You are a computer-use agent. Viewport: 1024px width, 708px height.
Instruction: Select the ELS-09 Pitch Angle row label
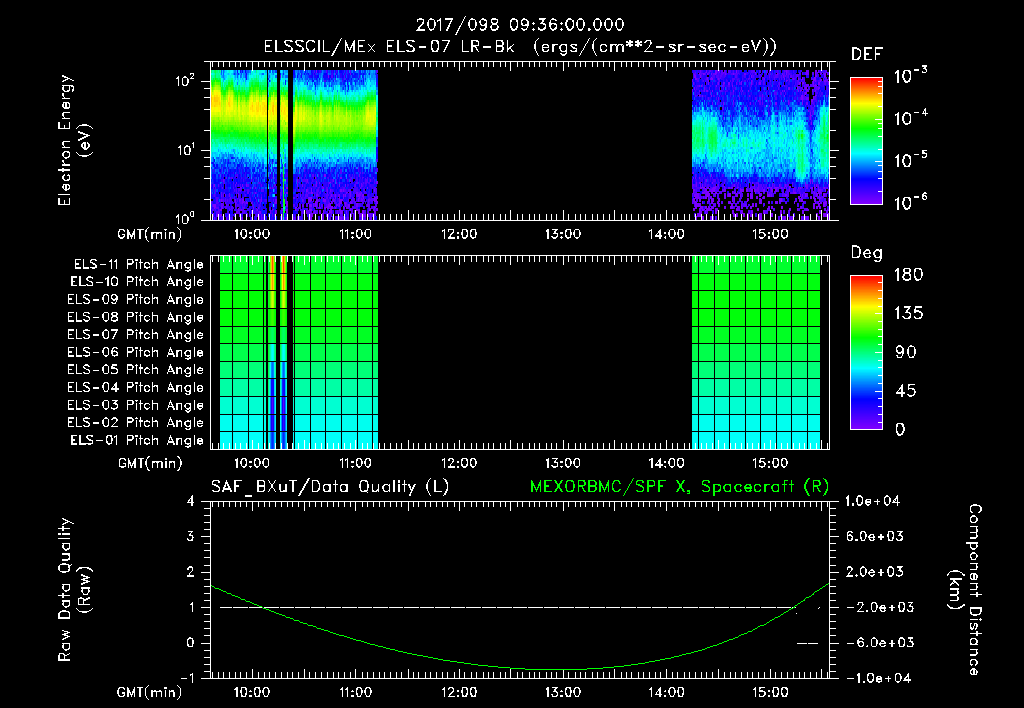pos(135,300)
